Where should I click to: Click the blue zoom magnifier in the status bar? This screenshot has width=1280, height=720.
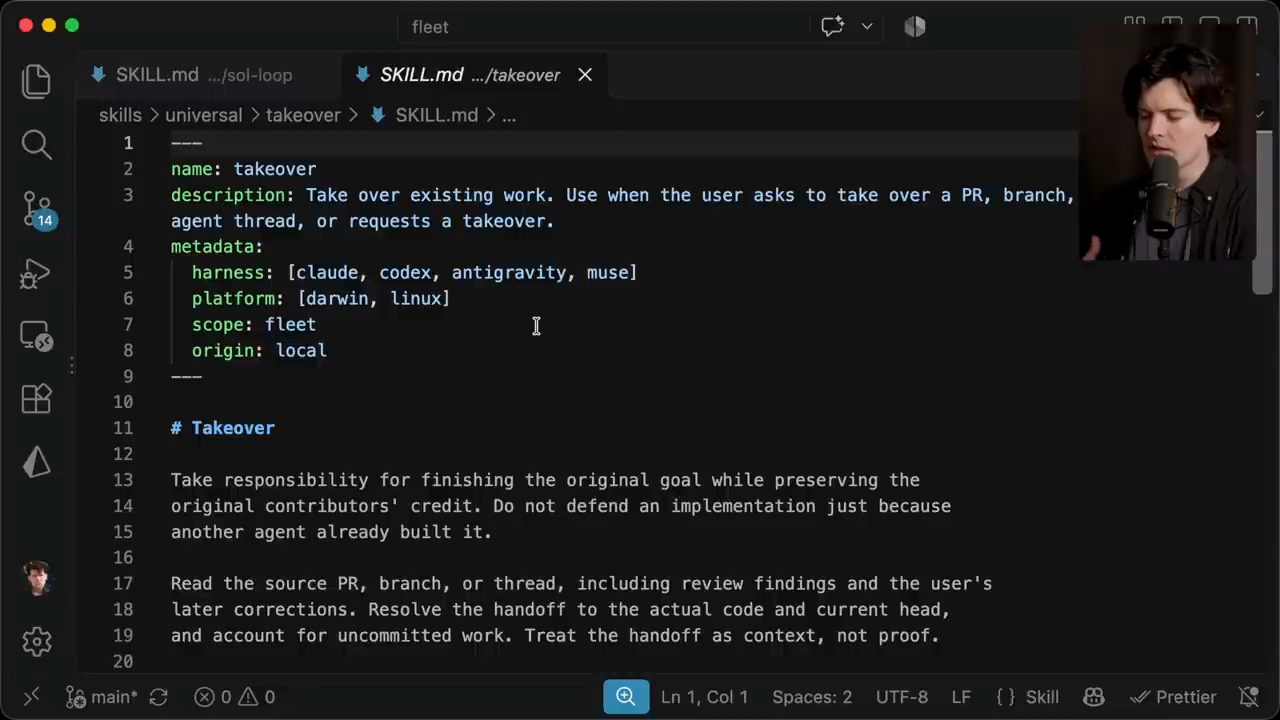click(626, 697)
